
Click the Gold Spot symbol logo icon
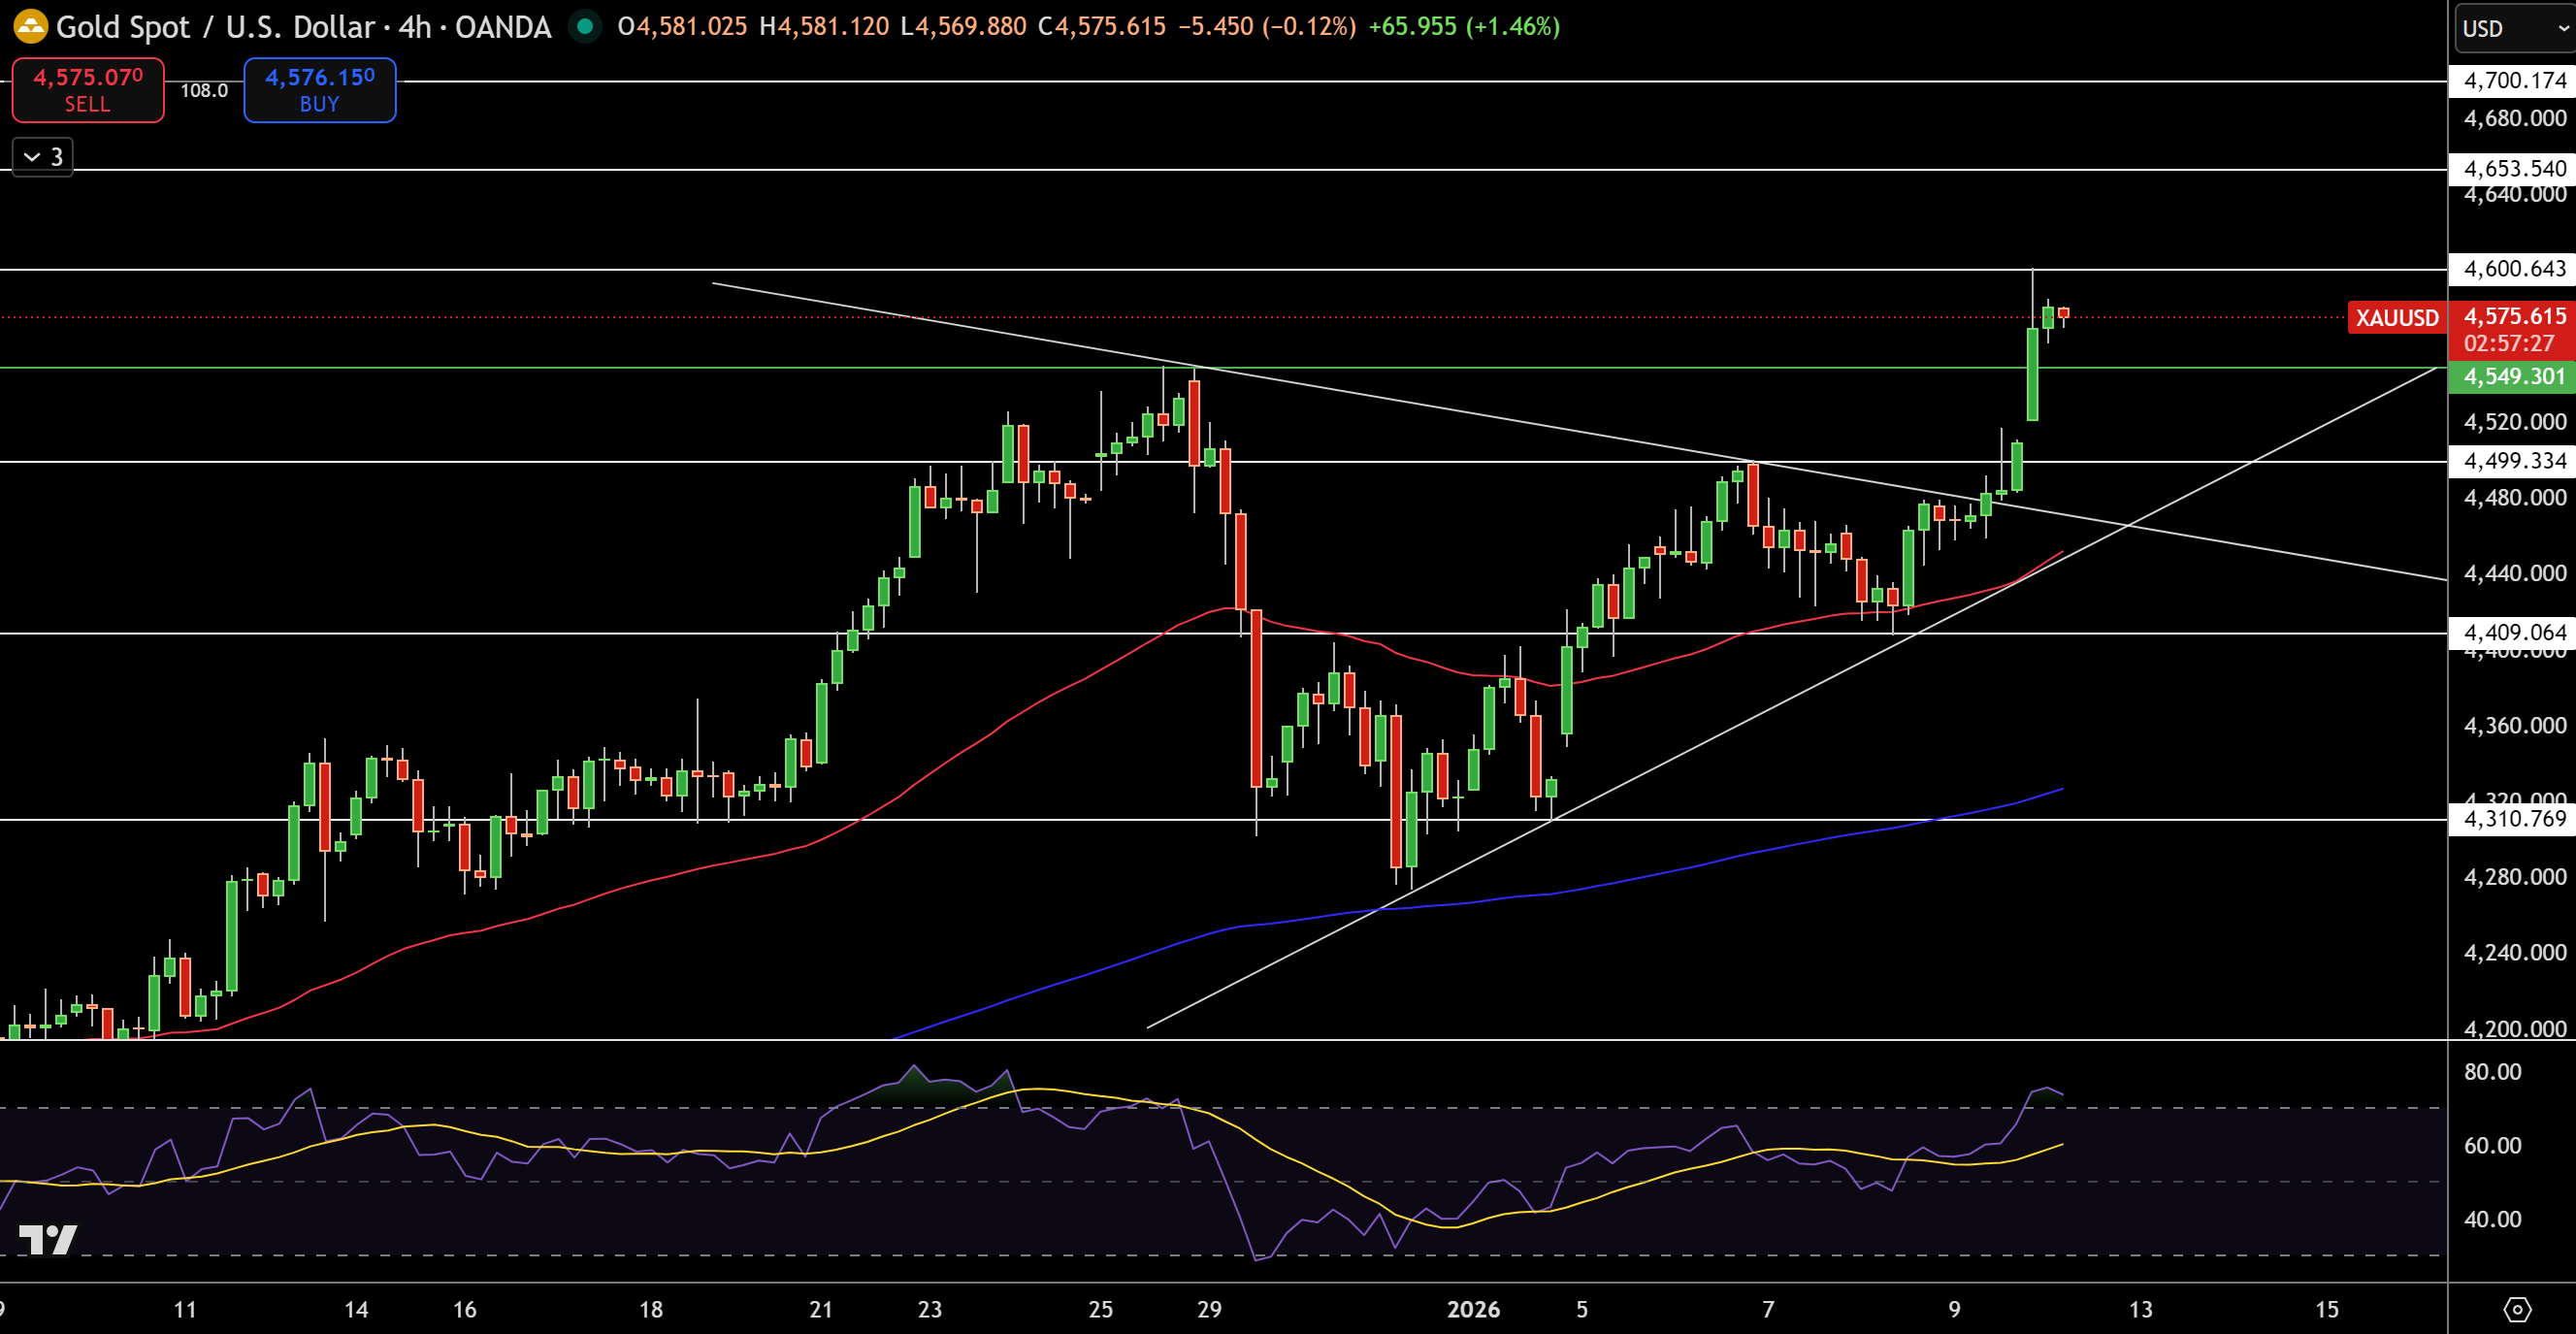30,26
